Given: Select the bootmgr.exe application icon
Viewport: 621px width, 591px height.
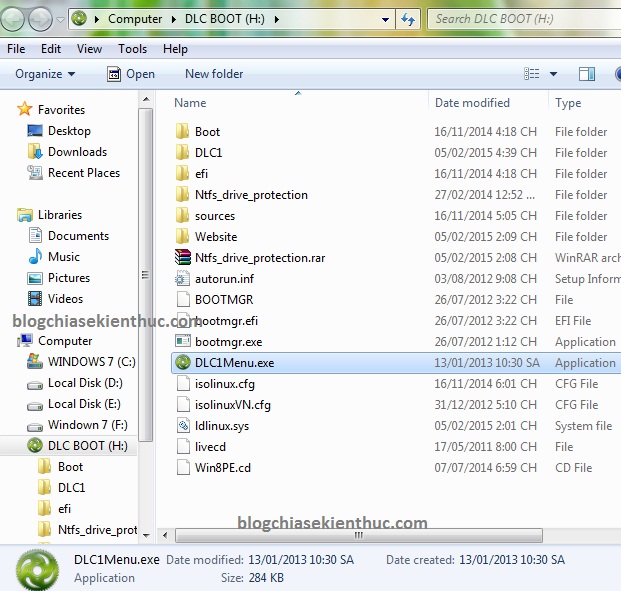Looking at the screenshot, I should click(x=183, y=341).
